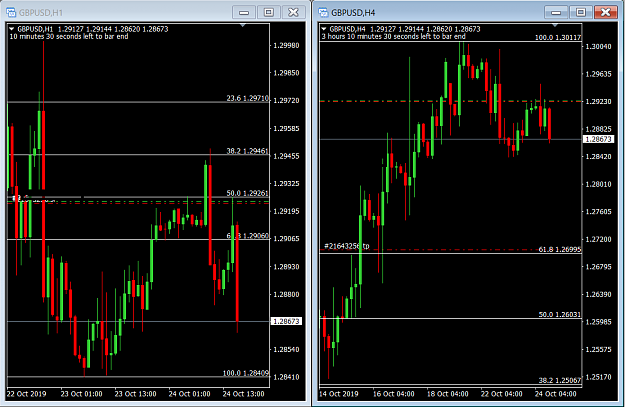
Task: Click the current price tag 1.28673 in H4
Action: [598, 139]
